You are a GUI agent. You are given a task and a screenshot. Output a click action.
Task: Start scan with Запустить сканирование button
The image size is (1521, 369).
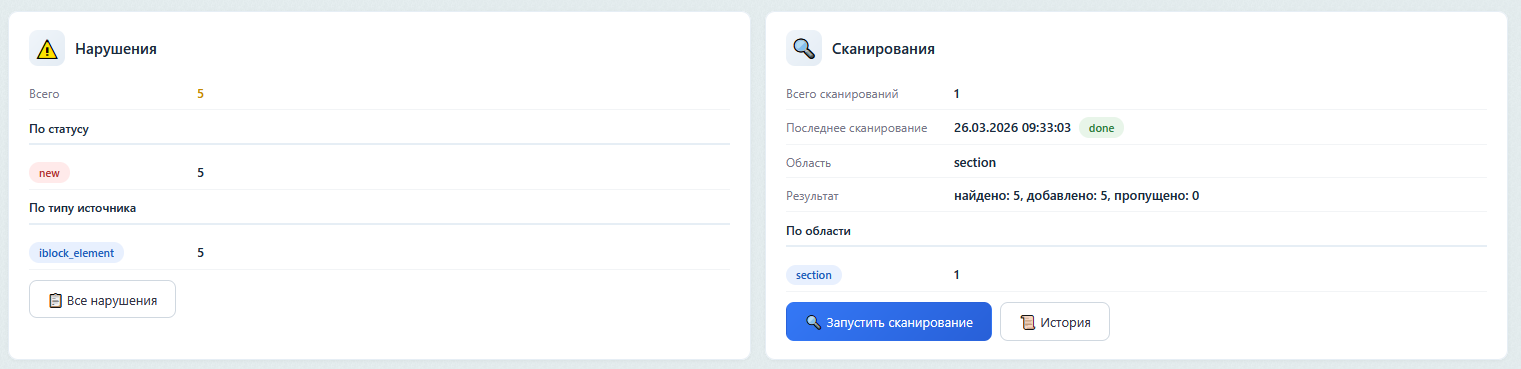889,322
